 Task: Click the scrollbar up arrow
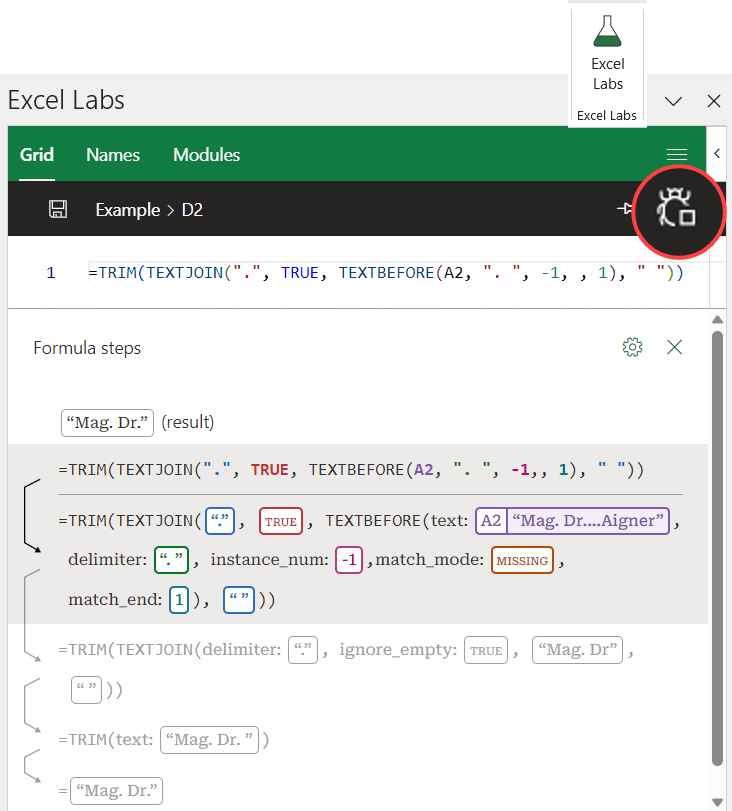(717, 320)
